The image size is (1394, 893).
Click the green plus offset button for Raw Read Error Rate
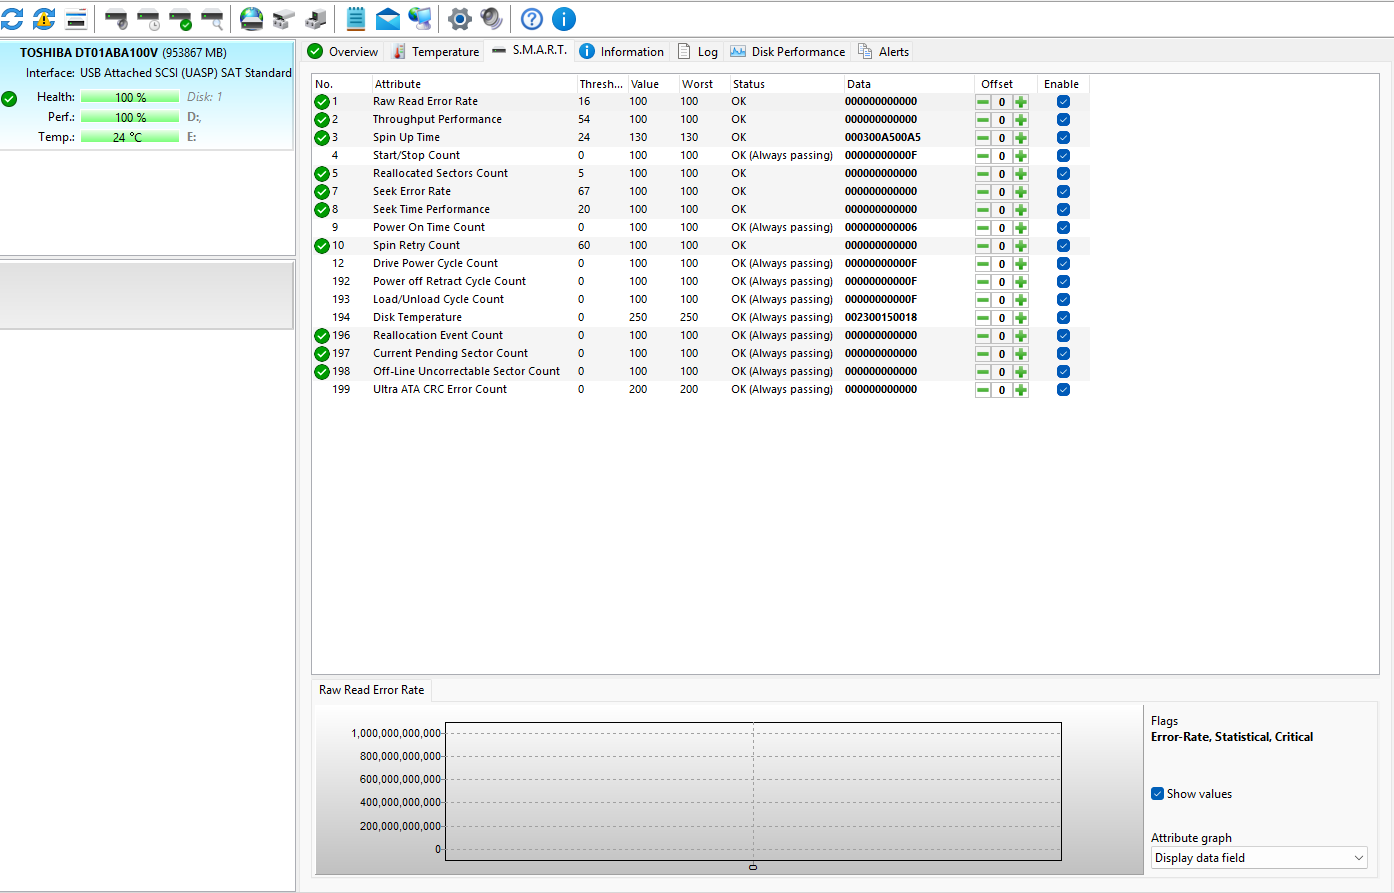(1021, 102)
